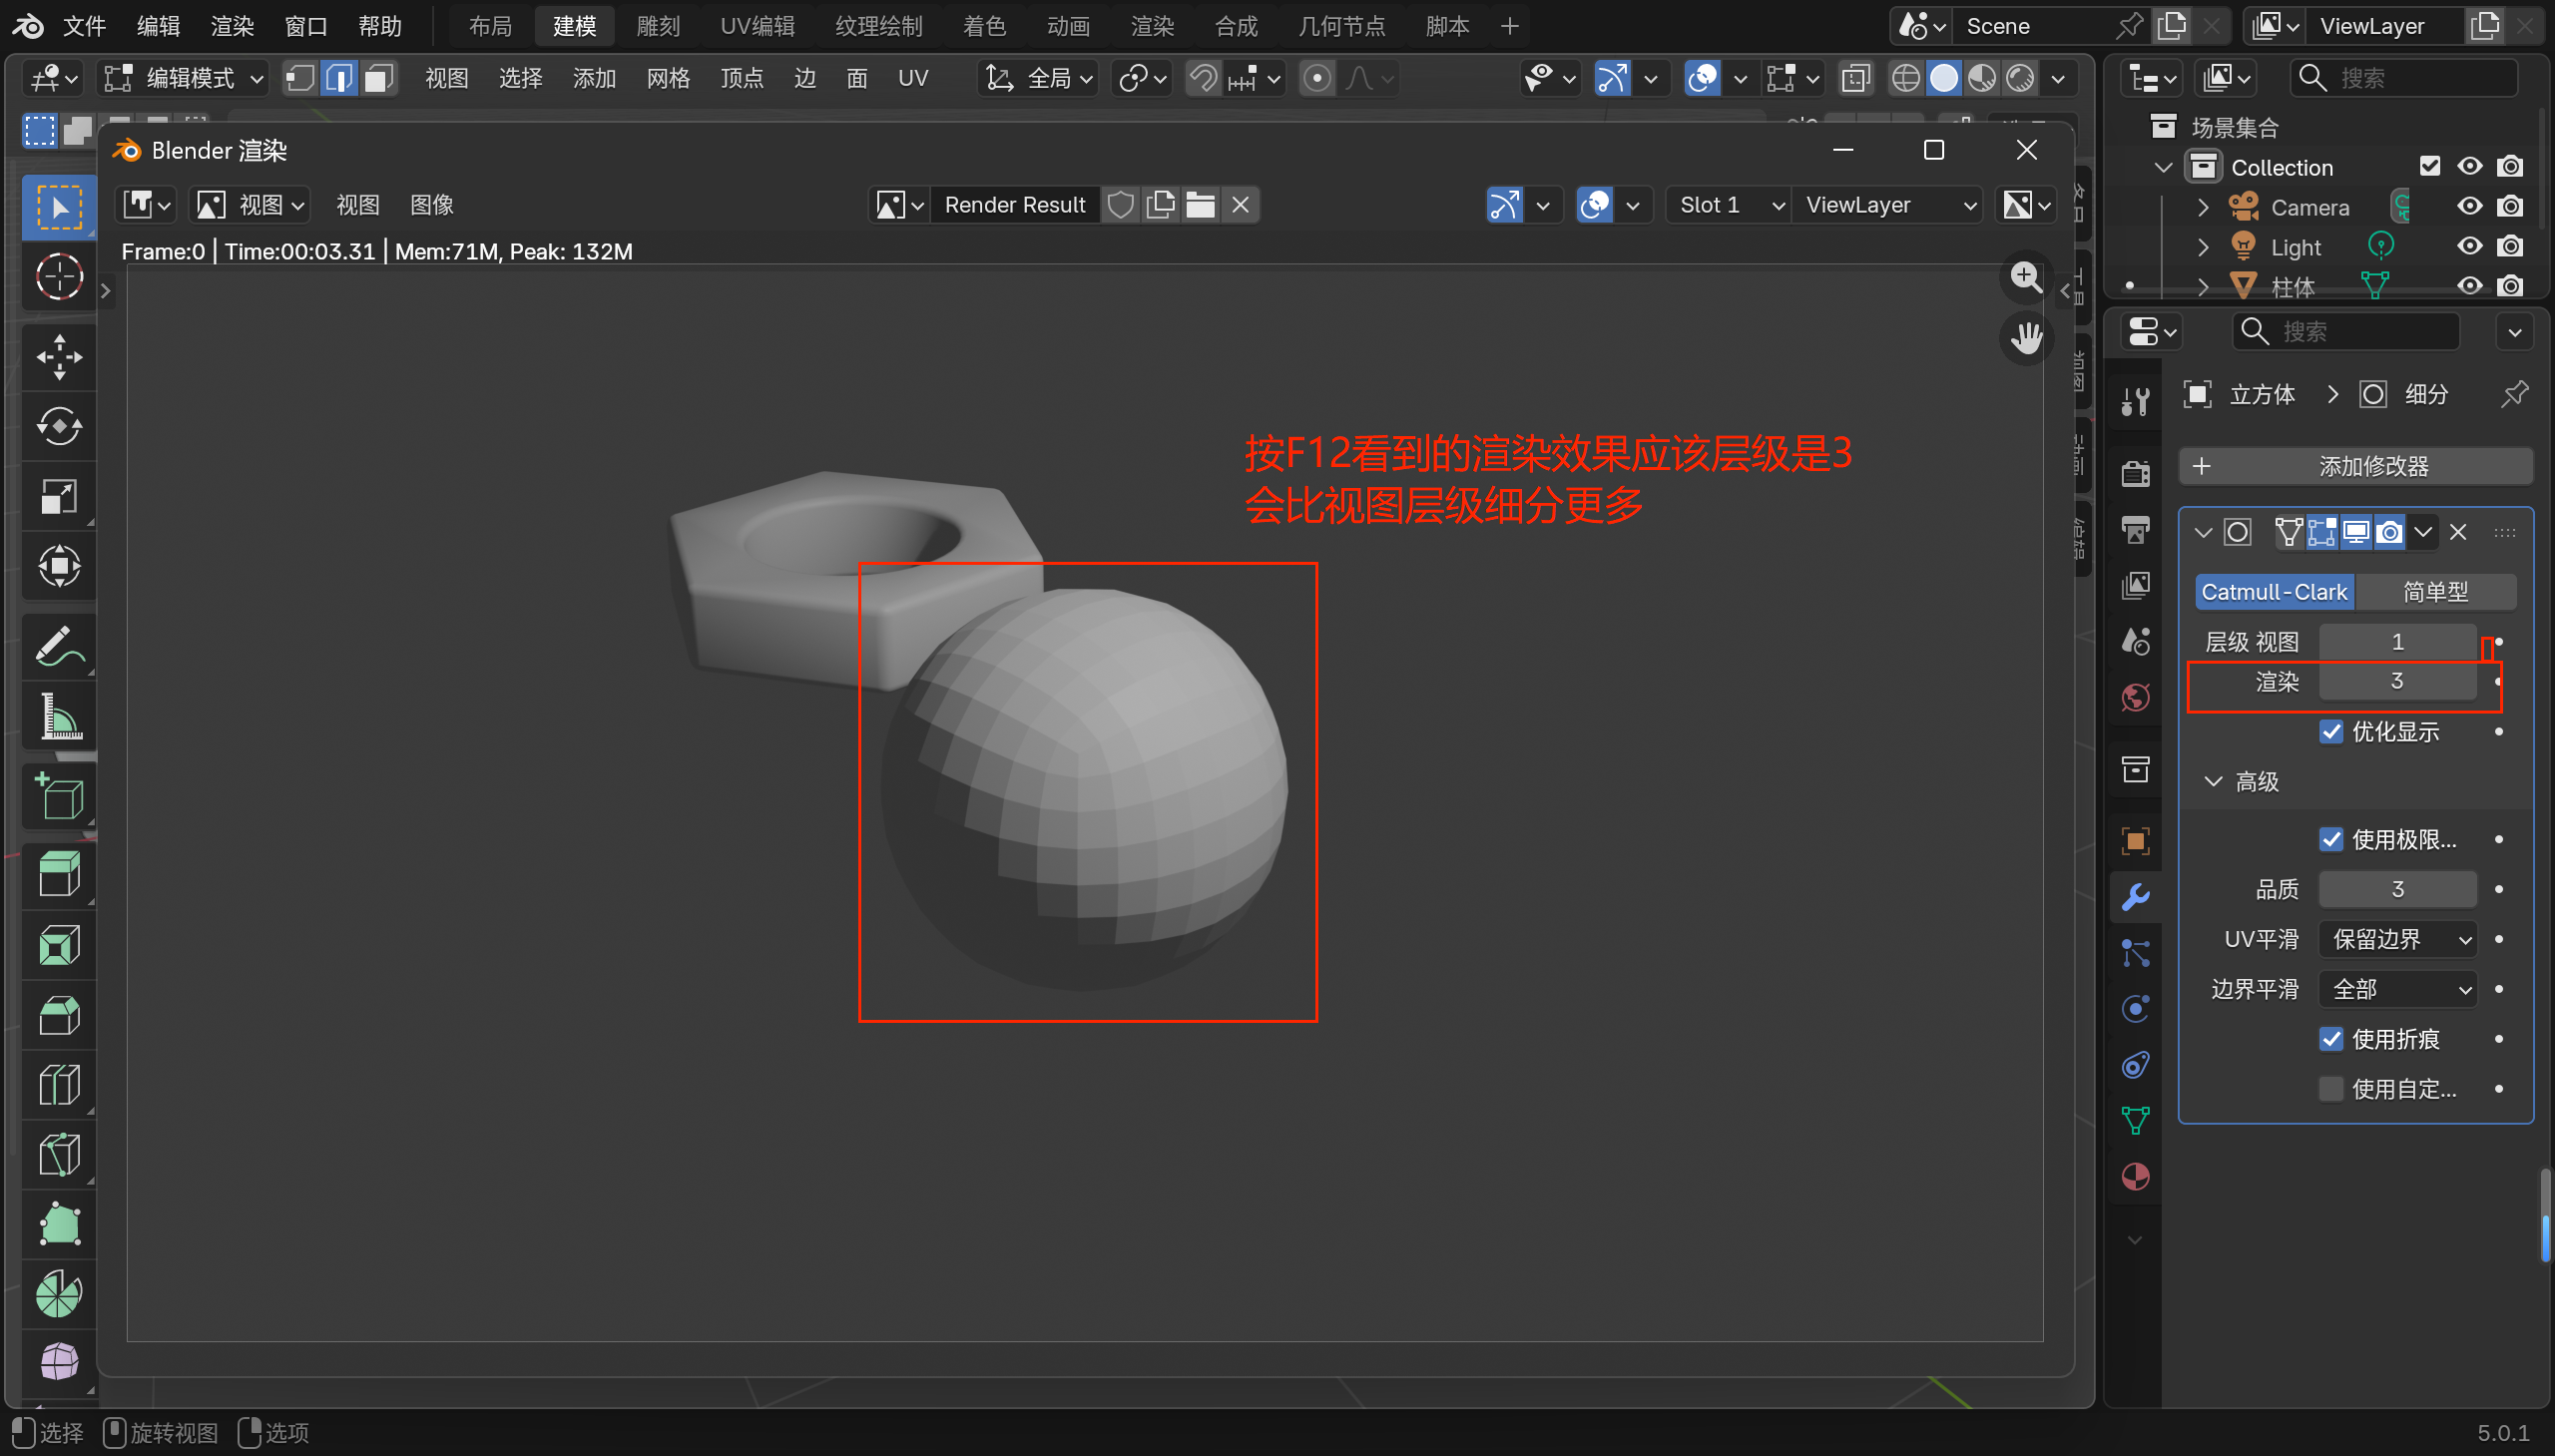Switch to the 雕刻 workspace tab
This screenshot has width=2555, height=1456.
pyautogui.click(x=657, y=26)
